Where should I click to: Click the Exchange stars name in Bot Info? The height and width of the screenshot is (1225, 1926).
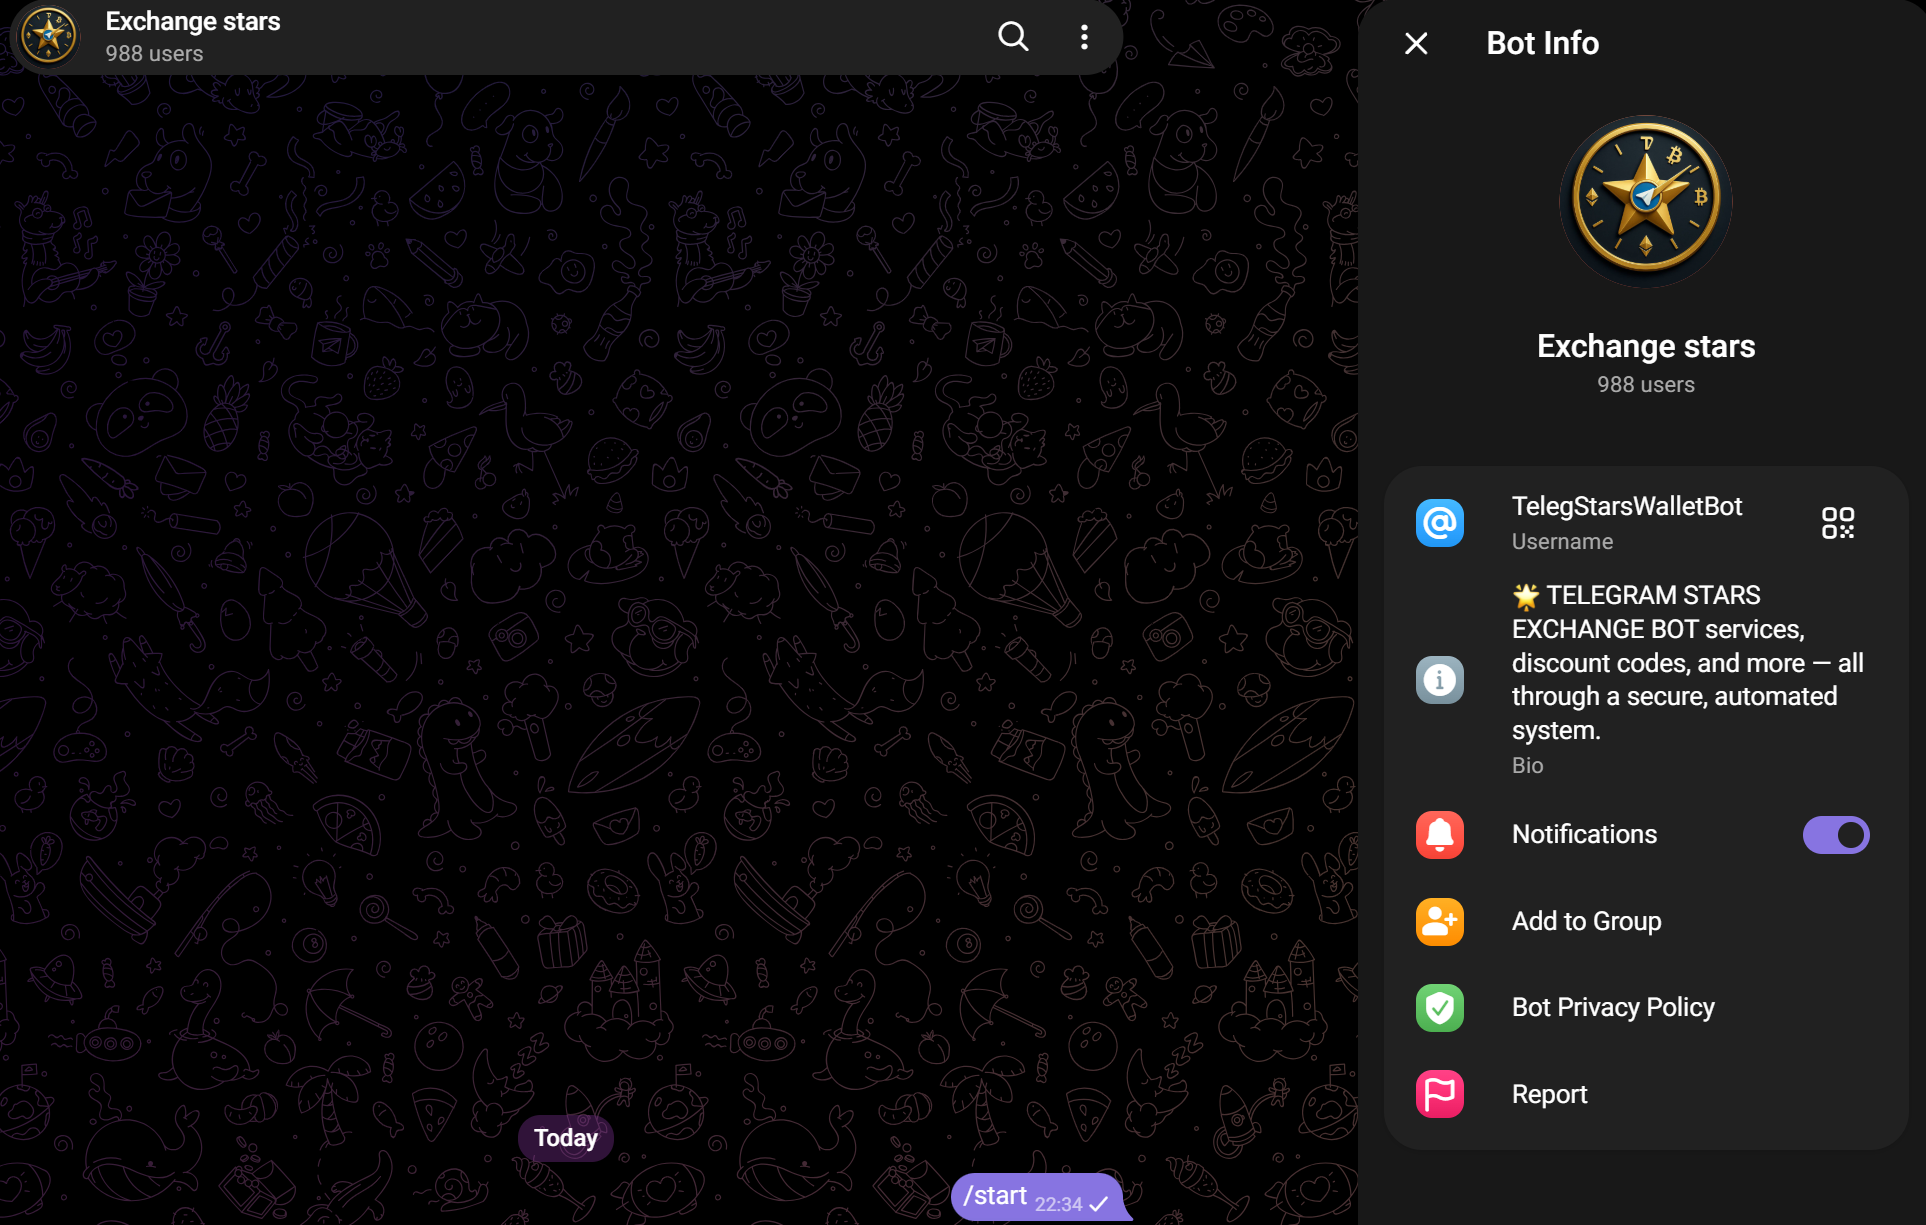1646,346
